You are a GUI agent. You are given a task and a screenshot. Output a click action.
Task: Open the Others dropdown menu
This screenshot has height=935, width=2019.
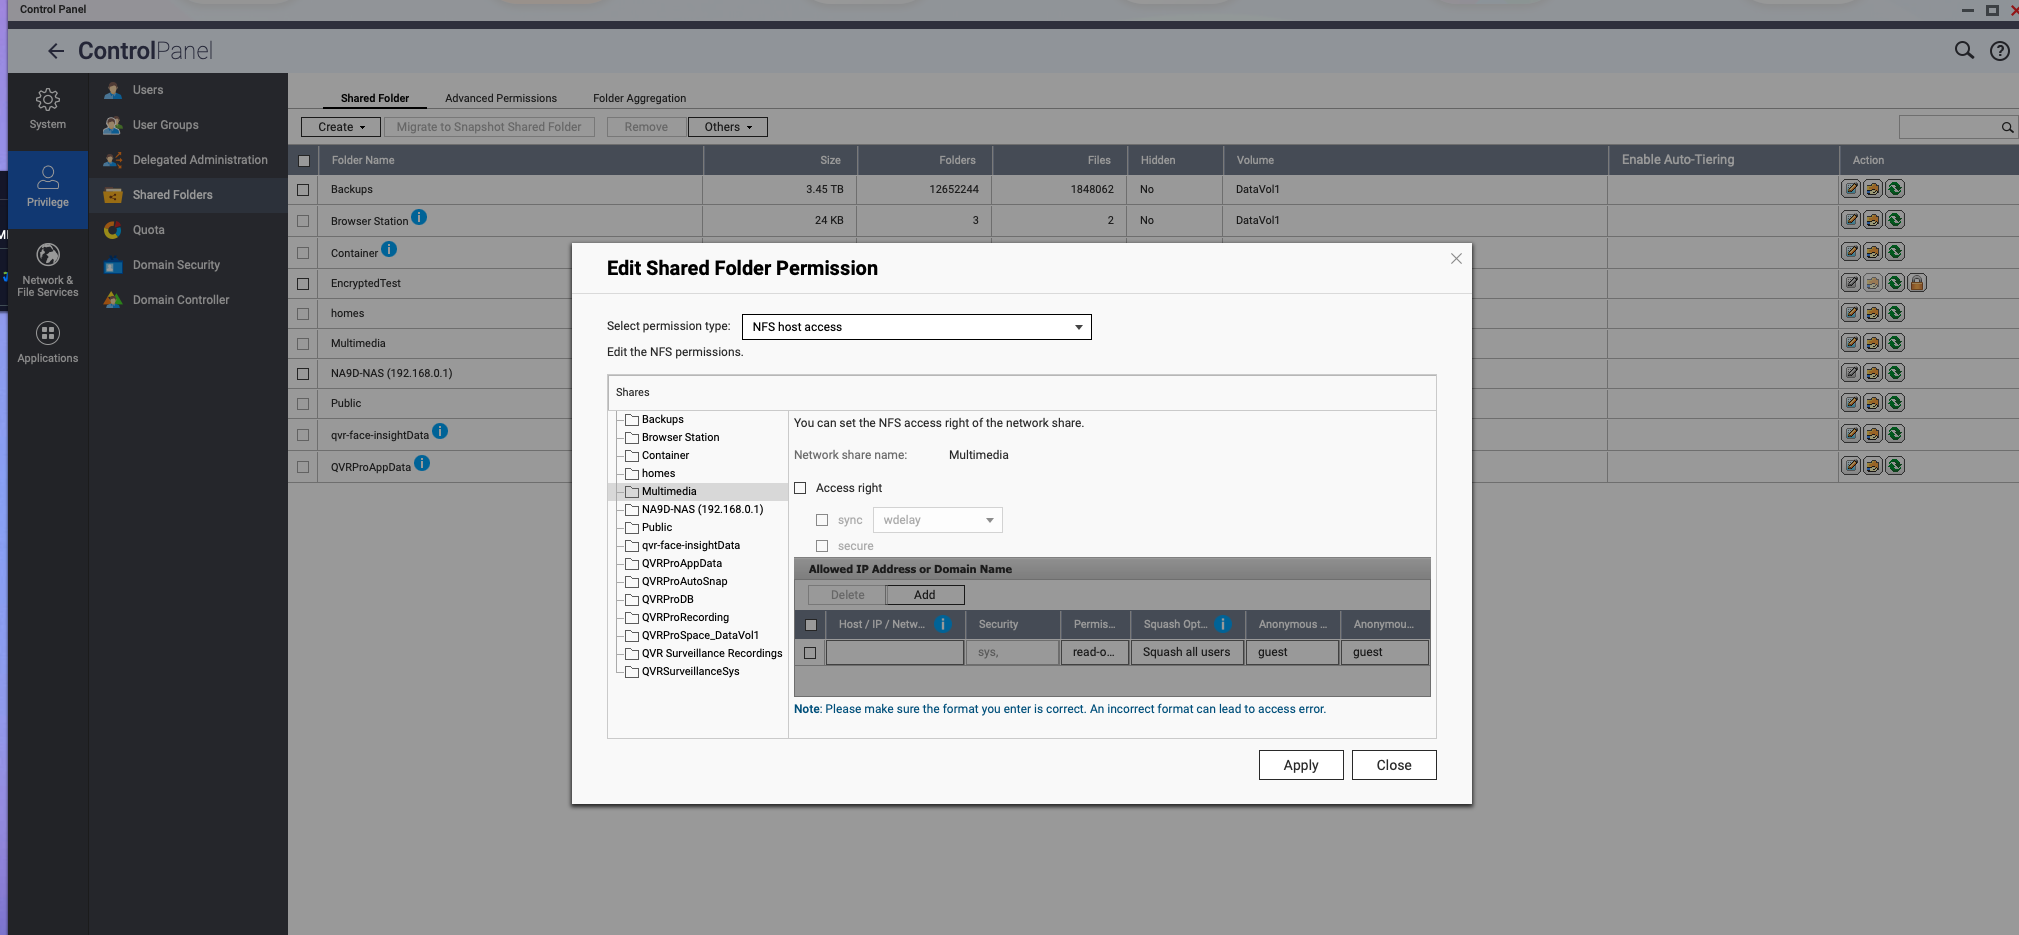pos(727,127)
